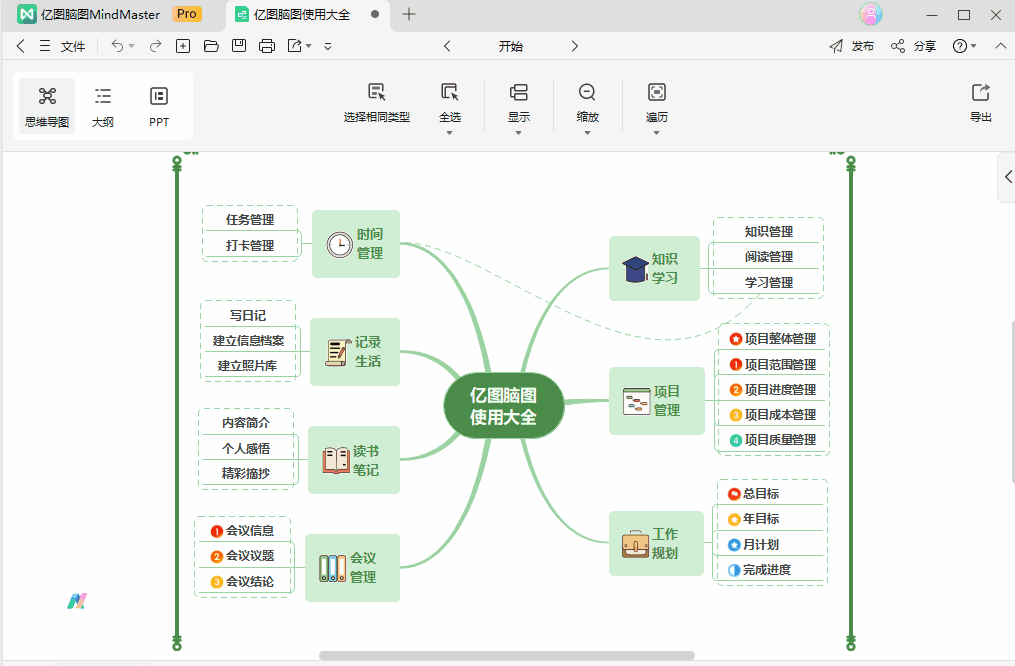Save the document with the disk icon

click(x=239, y=46)
